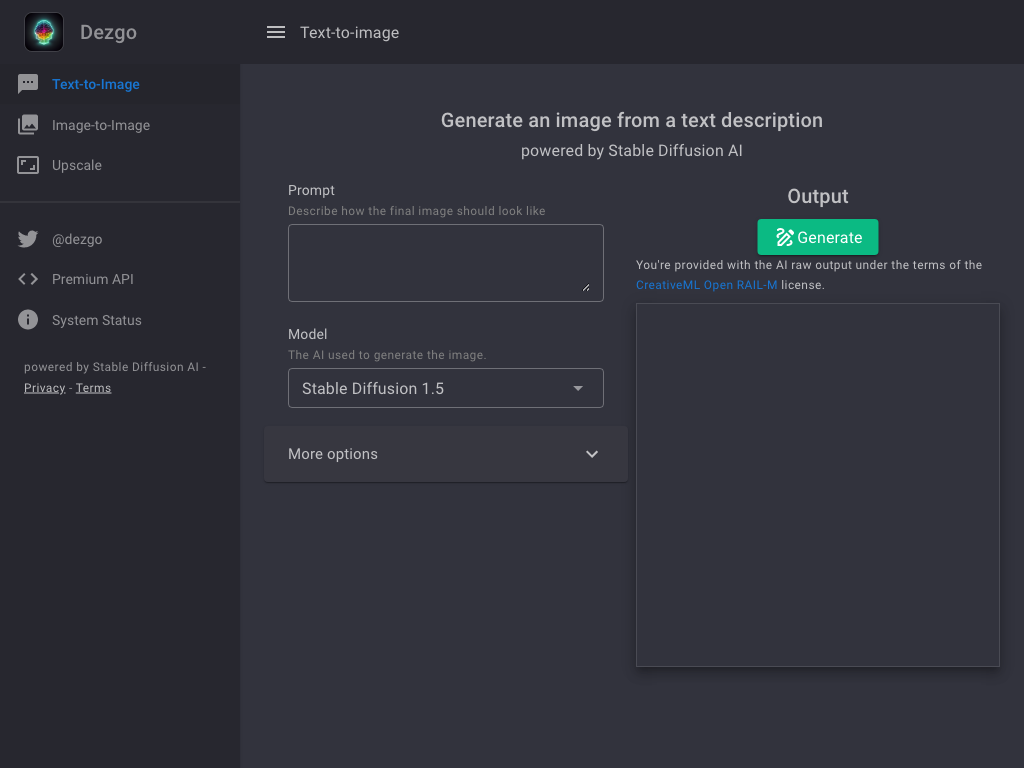1024x768 pixels.
Task: Click 'Describe how the final image should look like'
Action: tap(417, 211)
